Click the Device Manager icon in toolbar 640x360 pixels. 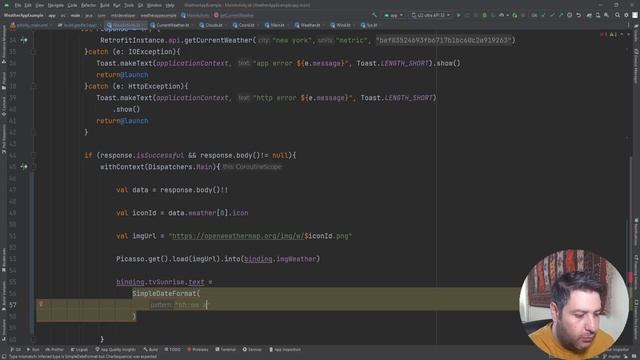(x=598, y=15)
